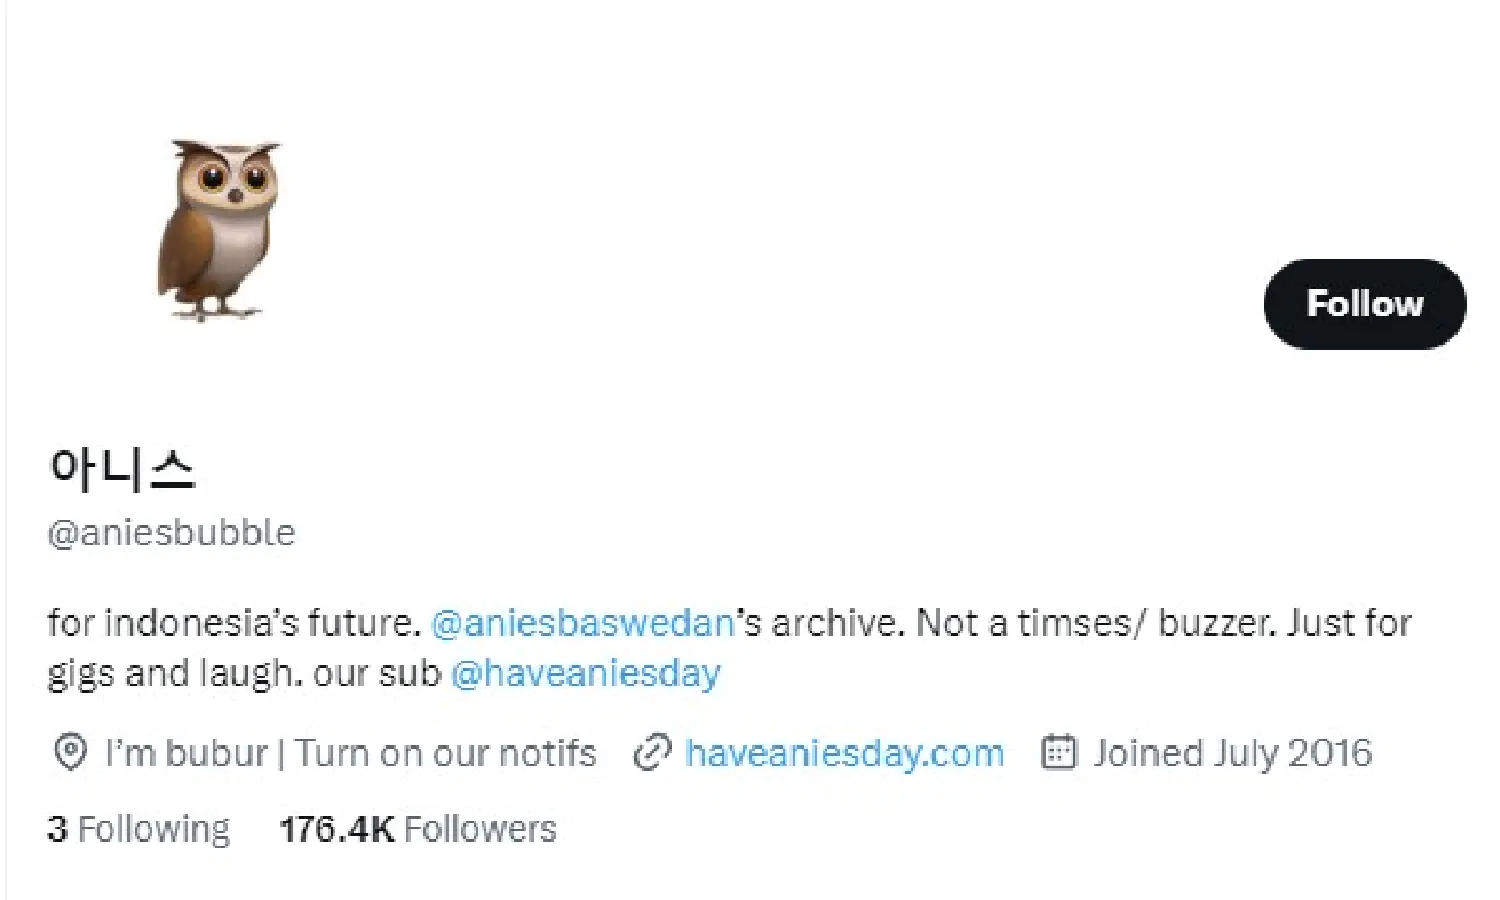Screen dimensions: 1500x900
Task: Open the 3 Following list
Action: [138, 829]
